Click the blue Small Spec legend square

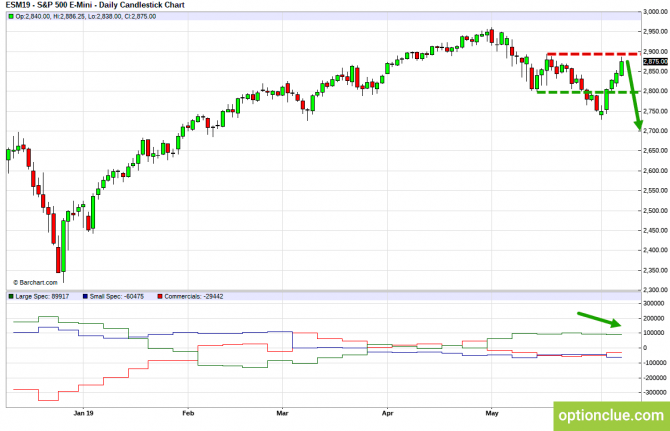click(85, 296)
